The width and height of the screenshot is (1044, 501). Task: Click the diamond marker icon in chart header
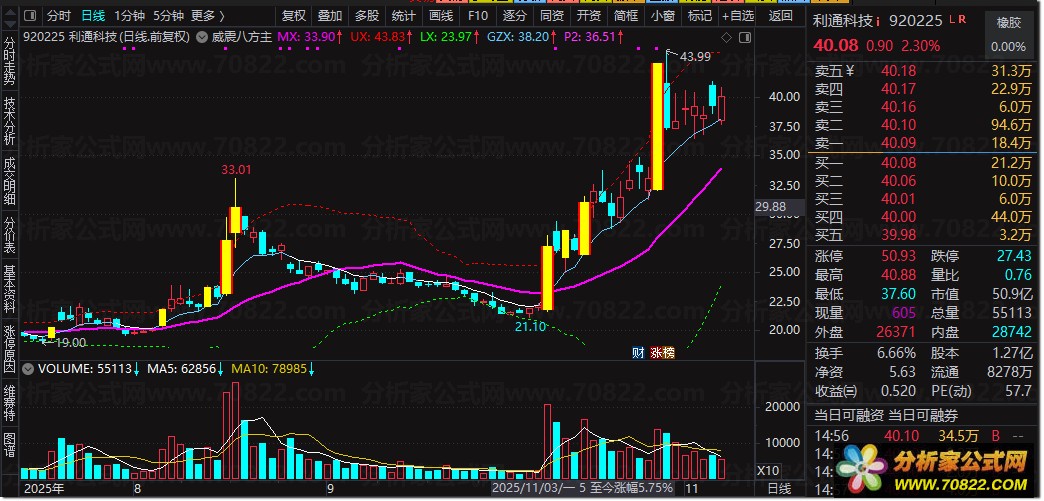point(726,37)
